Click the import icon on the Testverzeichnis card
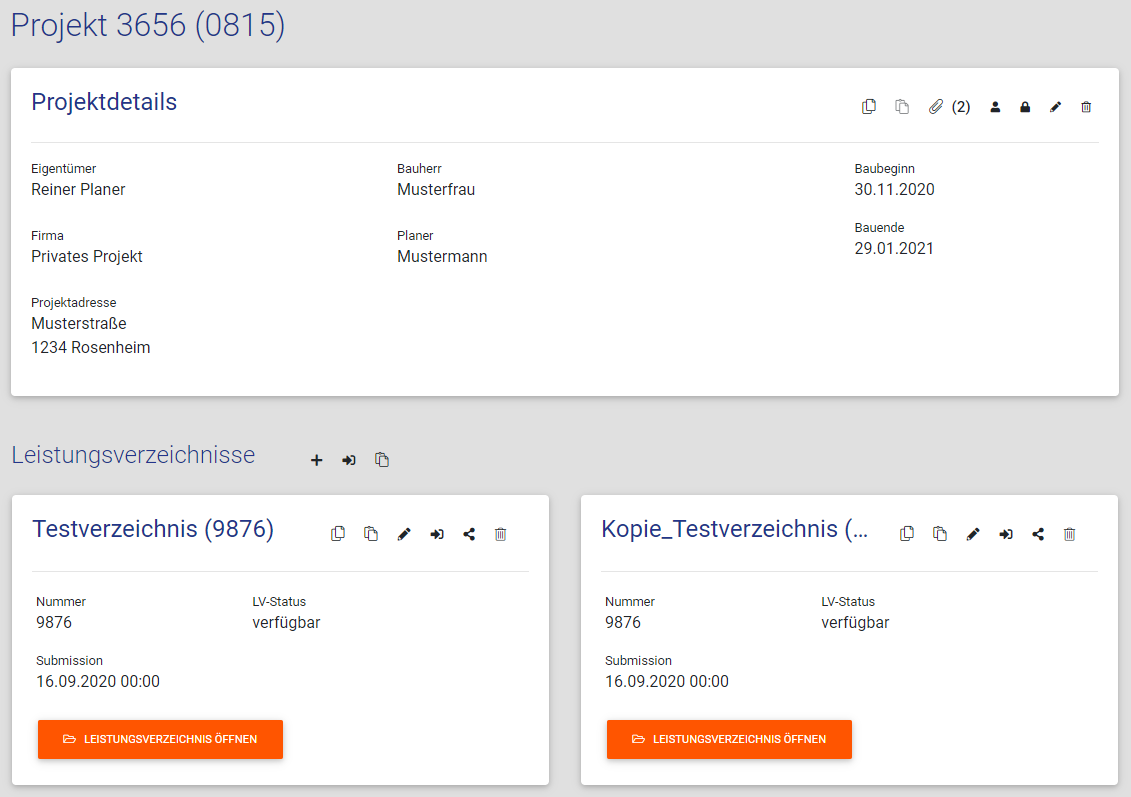1131x797 pixels. pyautogui.click(x=437, y=534)
